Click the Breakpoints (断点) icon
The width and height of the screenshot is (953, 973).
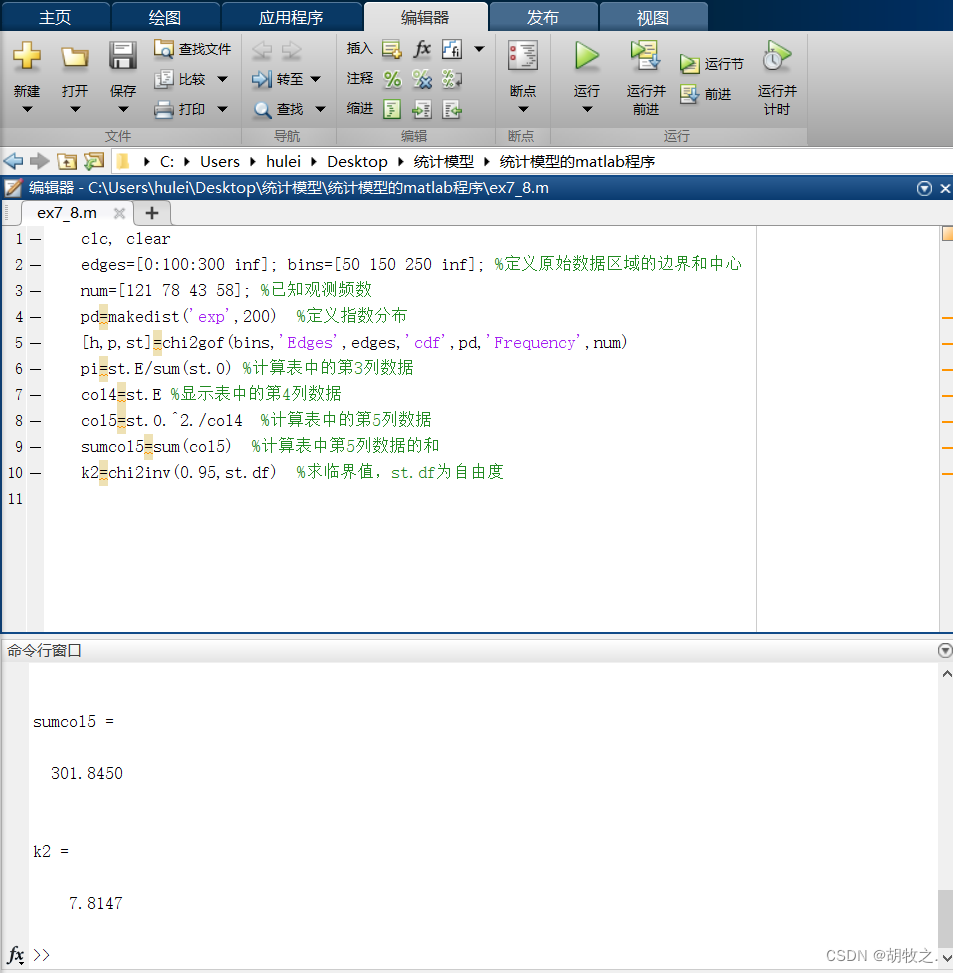pyautogui.click(x=523, y=56)
